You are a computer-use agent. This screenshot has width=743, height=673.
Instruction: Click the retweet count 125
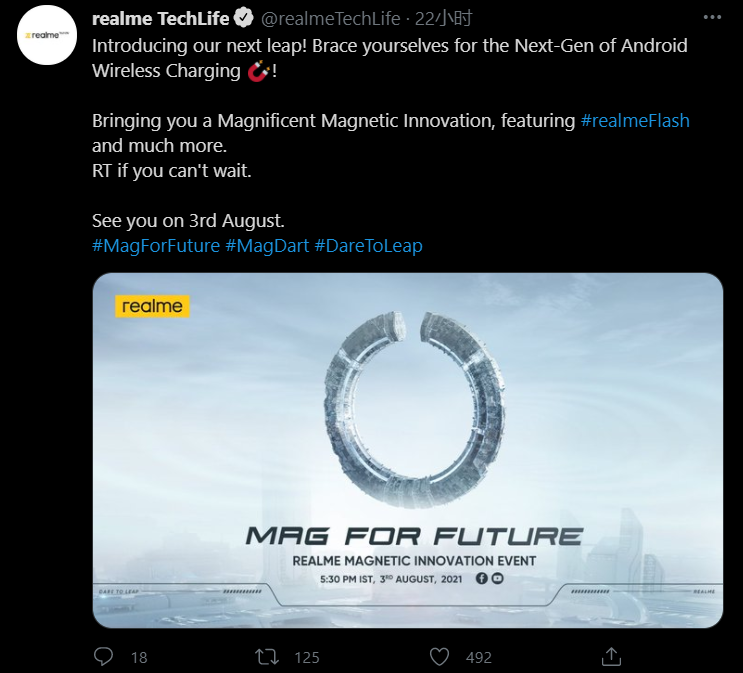click(x=306, y=657)
